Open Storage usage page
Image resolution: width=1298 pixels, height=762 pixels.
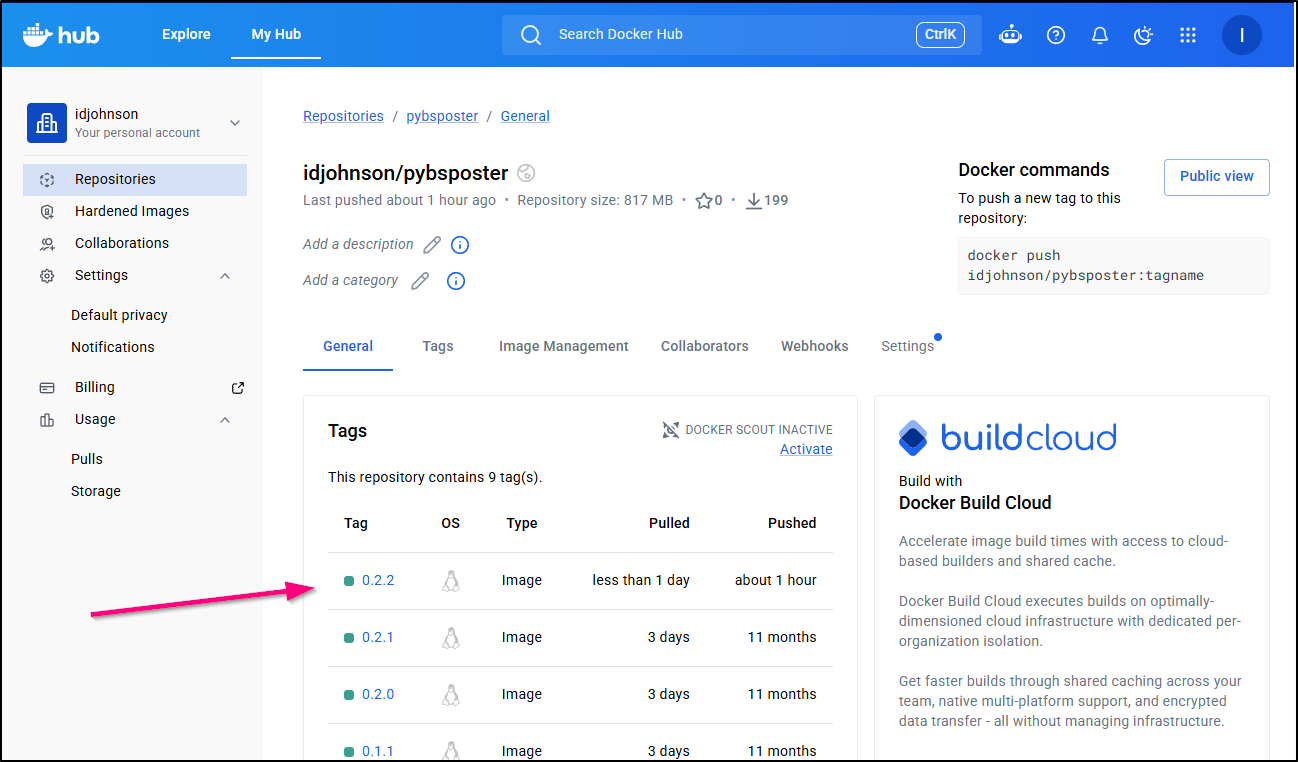[96, 491]
